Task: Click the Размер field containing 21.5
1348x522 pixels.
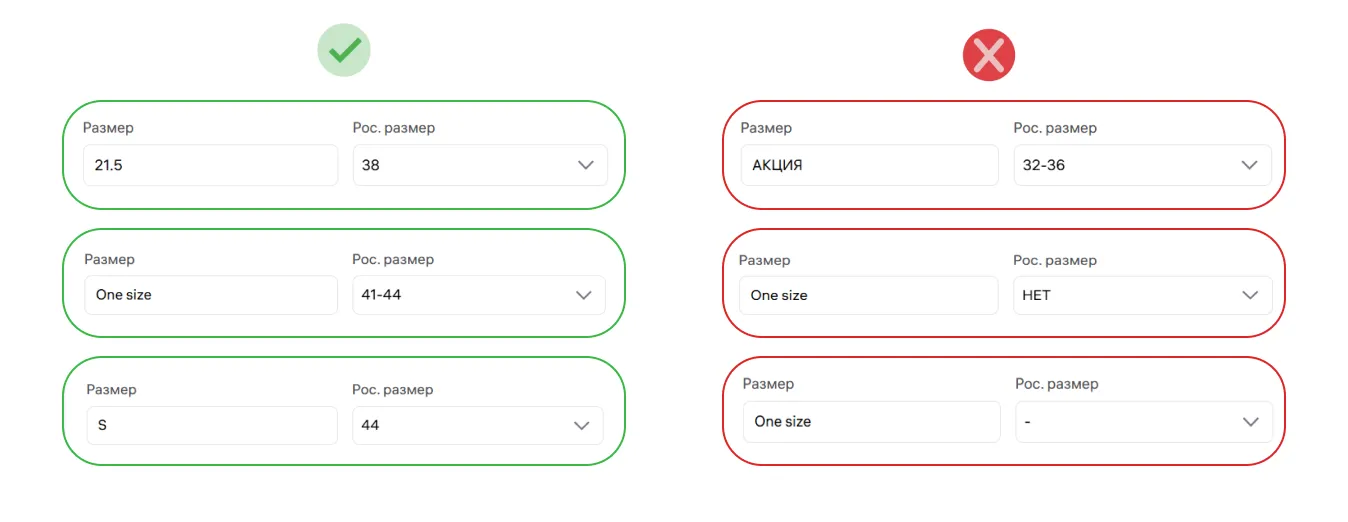Action: tap(210, 165)
